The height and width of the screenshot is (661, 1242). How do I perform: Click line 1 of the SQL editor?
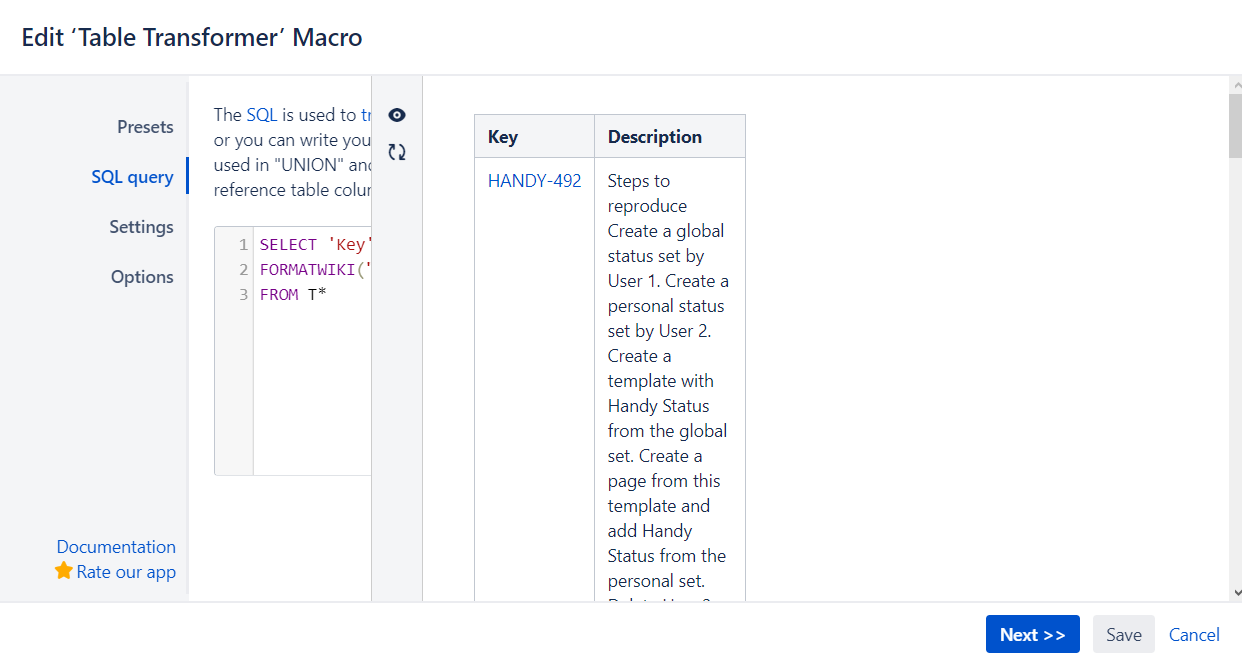pos(310,244)
